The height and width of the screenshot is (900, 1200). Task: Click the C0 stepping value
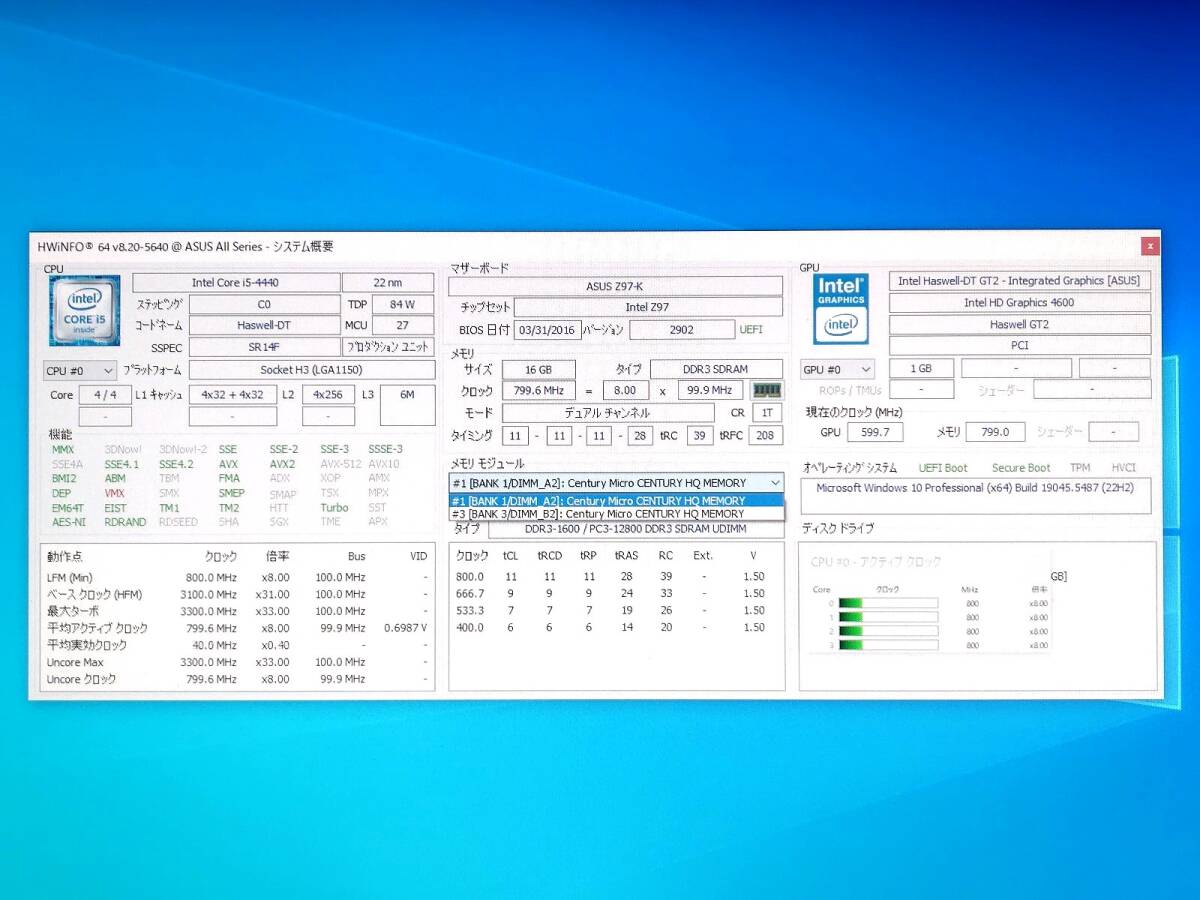tap(264, 304)
